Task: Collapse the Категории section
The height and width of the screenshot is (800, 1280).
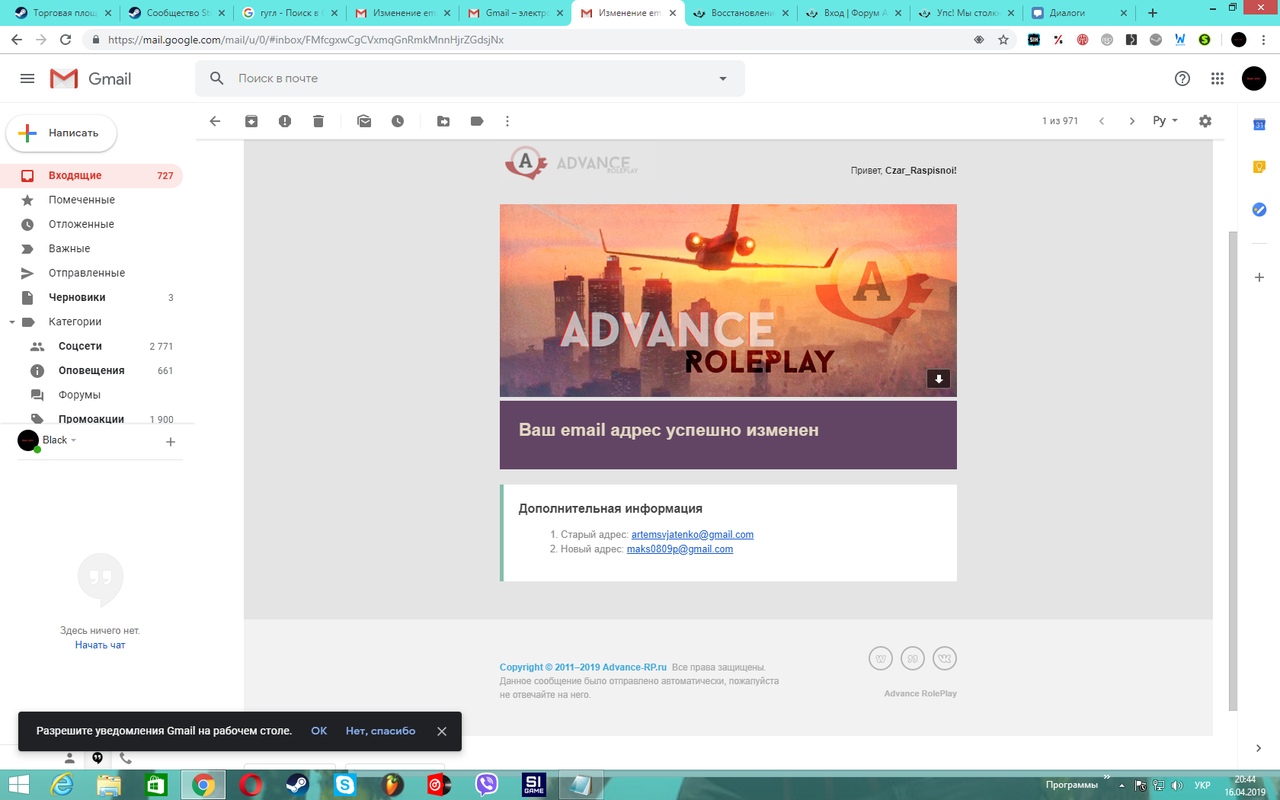Action: click(x=12, y=322)
